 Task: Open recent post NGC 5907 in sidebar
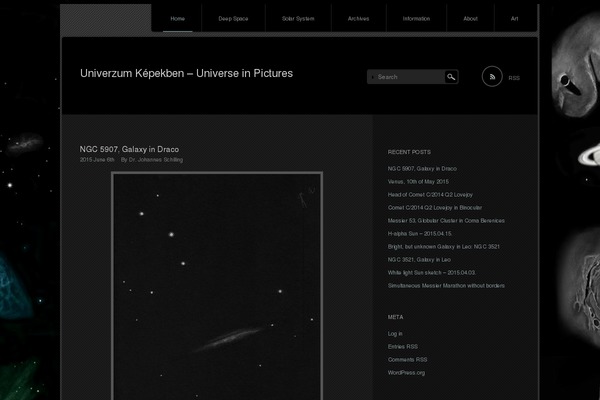[x=422, y=168]
